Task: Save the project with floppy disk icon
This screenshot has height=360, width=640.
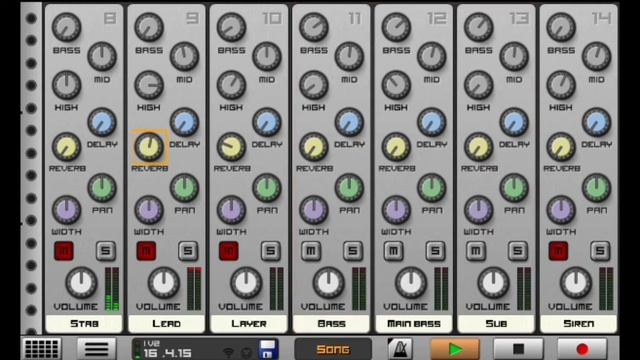Action: [x=268, y=349]
